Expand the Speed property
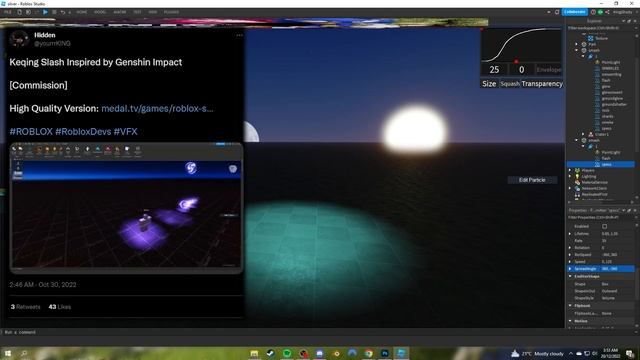 point(570,262)
